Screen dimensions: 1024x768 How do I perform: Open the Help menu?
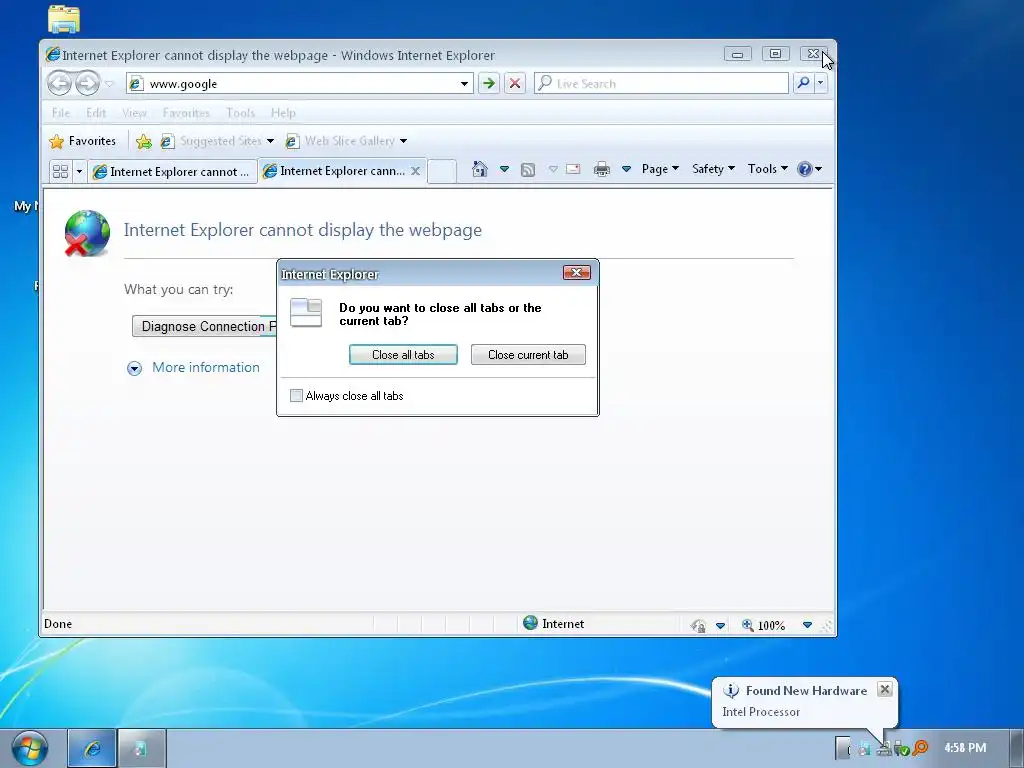point(283,113)
